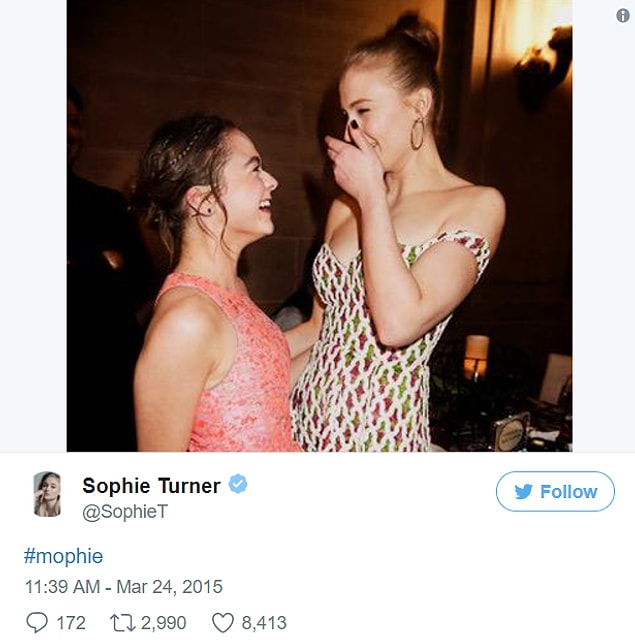635x640 pixels.
Task: Click the Follow text label
Action: (x=568, y=492)
